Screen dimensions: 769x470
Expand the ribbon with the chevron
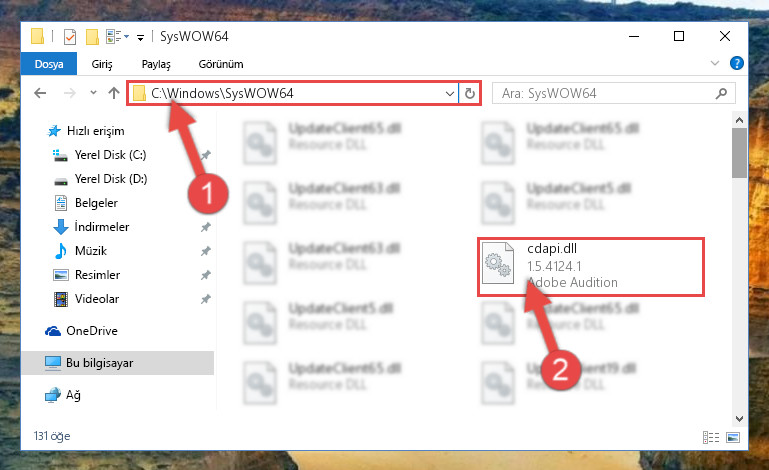coord(715,63)
